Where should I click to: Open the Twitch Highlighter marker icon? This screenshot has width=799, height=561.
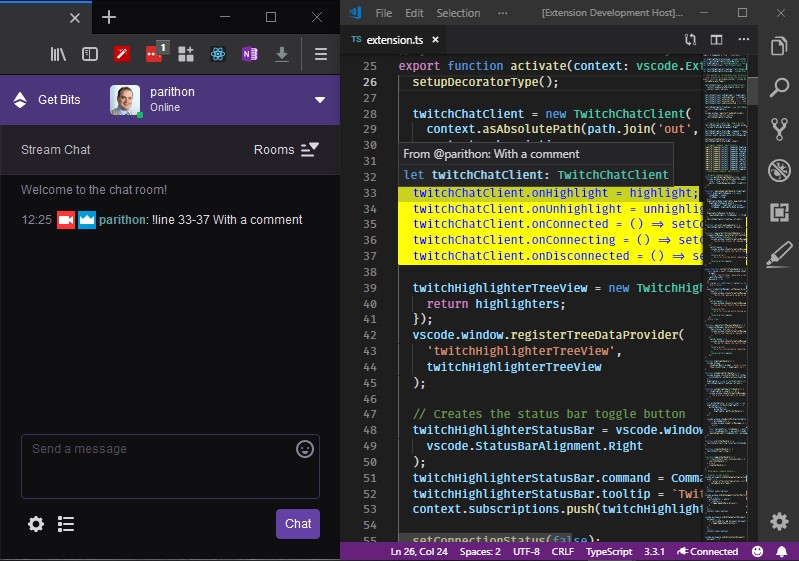779,254
